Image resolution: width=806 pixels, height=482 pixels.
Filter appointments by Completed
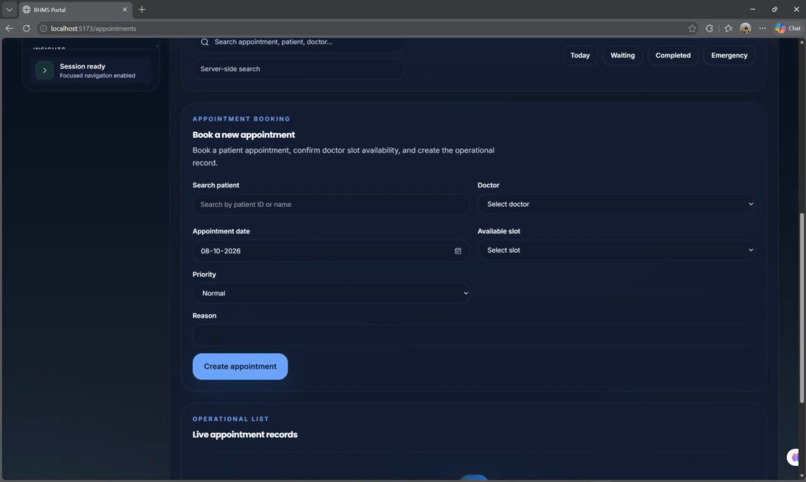pyautogui.click(x=673, y=55)
